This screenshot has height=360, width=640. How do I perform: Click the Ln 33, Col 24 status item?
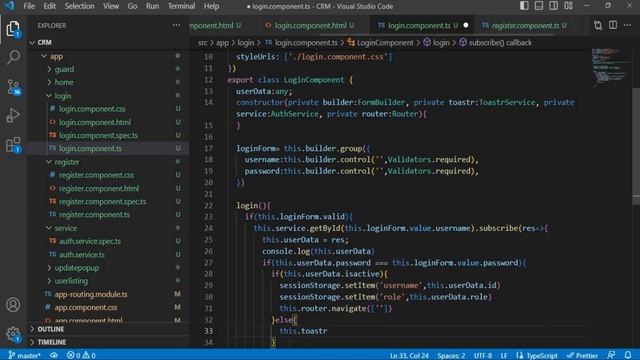pyautogui.click(x=409, y=356)
